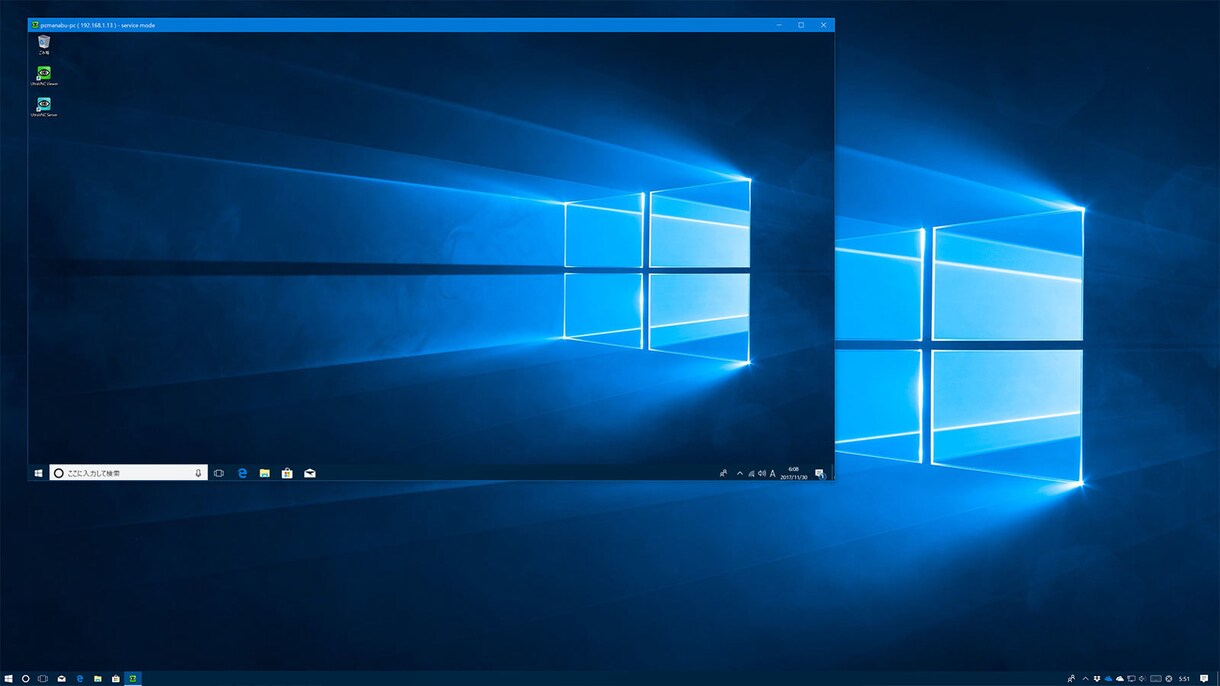Close the VNC viewer window
Viewport: 1220px width, 686px height.
[x=823, y=25]
